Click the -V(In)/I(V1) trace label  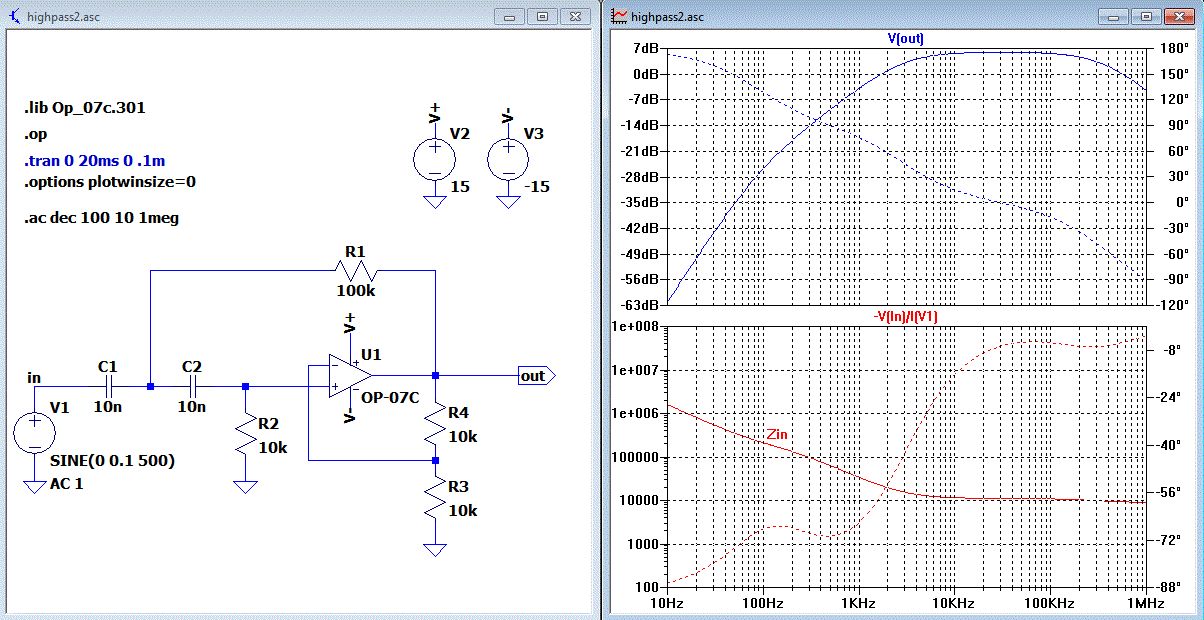[x=905, y=316]
